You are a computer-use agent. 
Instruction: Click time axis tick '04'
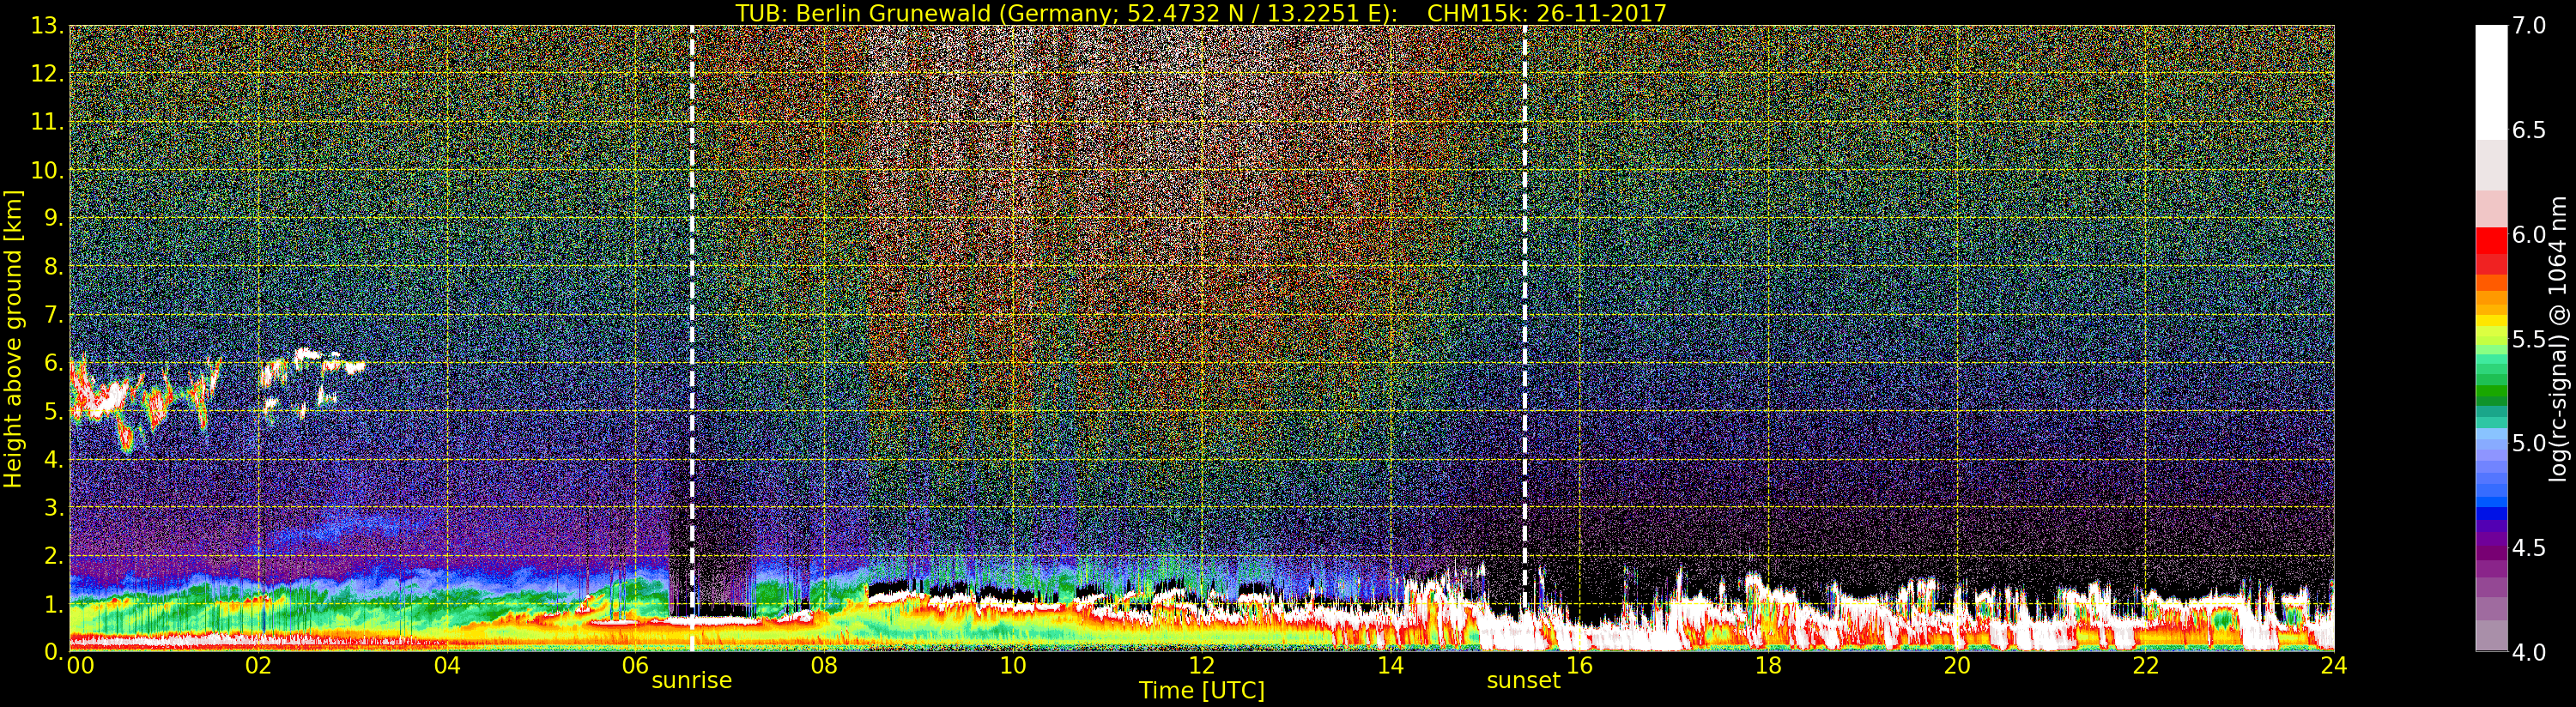[x=447, y=665]
